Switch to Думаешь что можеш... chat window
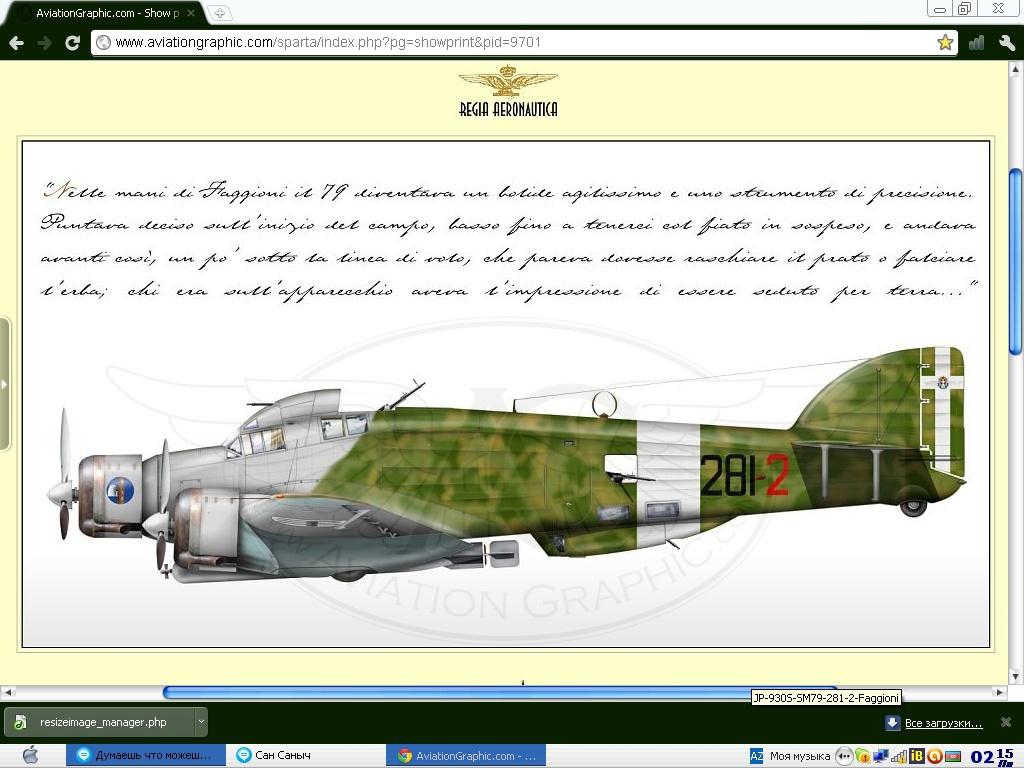The width and height of the screenshot is (1024, 768). tap(146, 756)
